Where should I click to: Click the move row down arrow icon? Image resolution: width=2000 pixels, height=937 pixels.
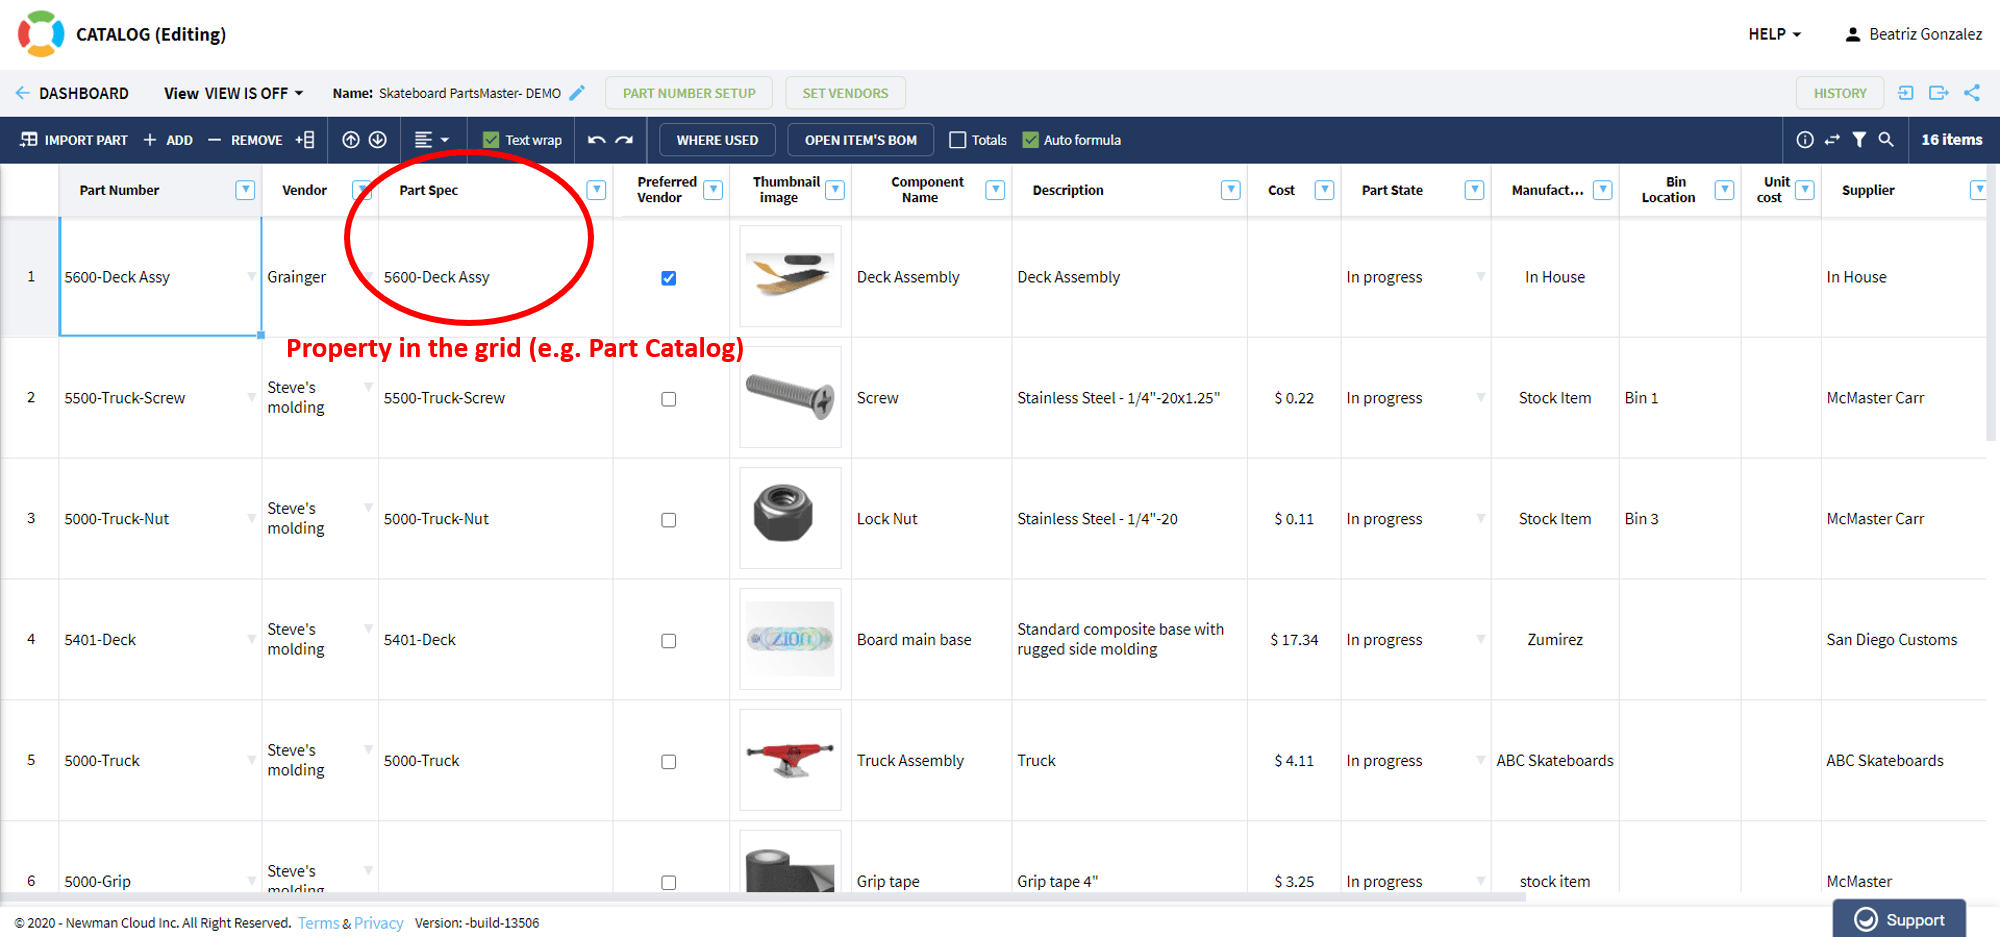pos(378,140)
